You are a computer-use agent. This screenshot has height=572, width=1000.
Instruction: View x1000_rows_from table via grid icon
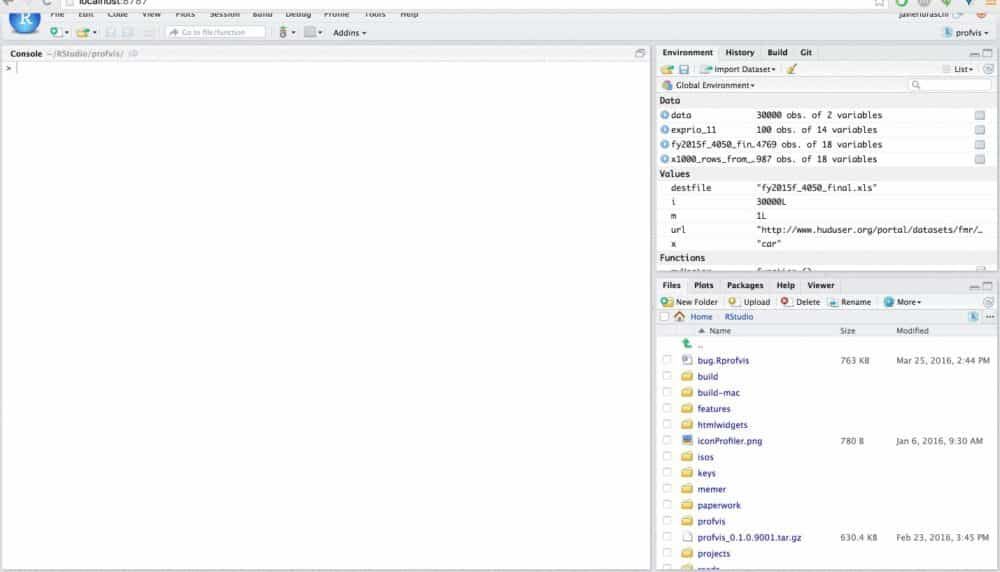pyautogui.click(x=980, y=159)
